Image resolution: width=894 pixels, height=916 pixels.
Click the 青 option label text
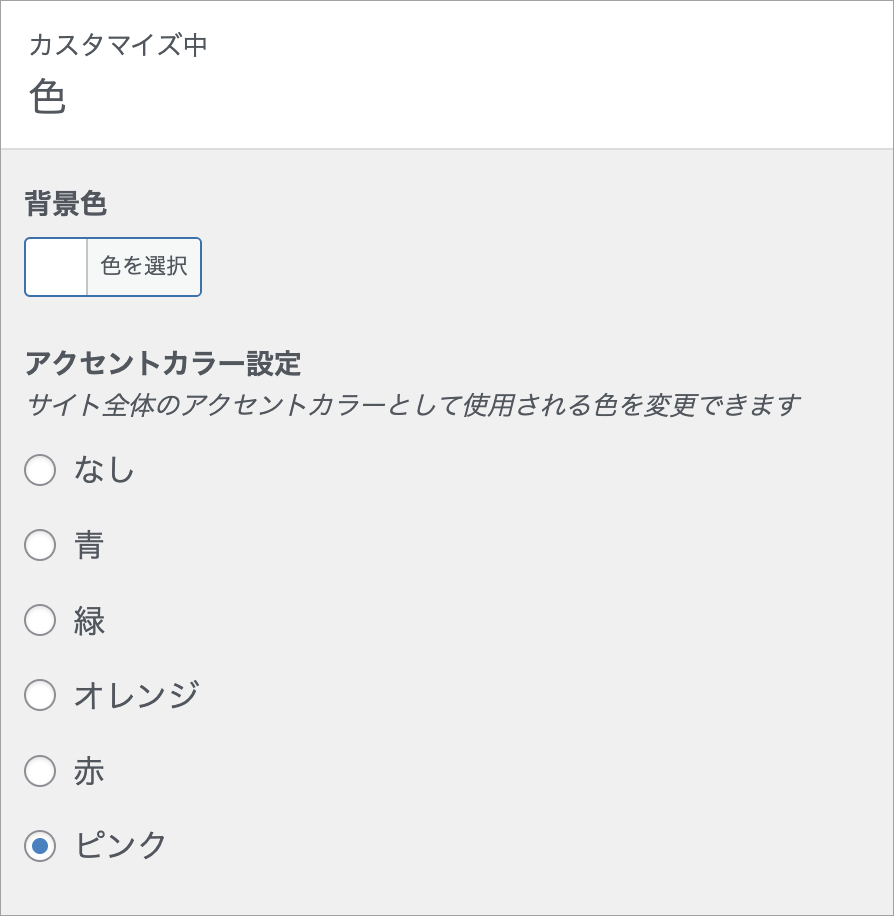click(89, 545)
